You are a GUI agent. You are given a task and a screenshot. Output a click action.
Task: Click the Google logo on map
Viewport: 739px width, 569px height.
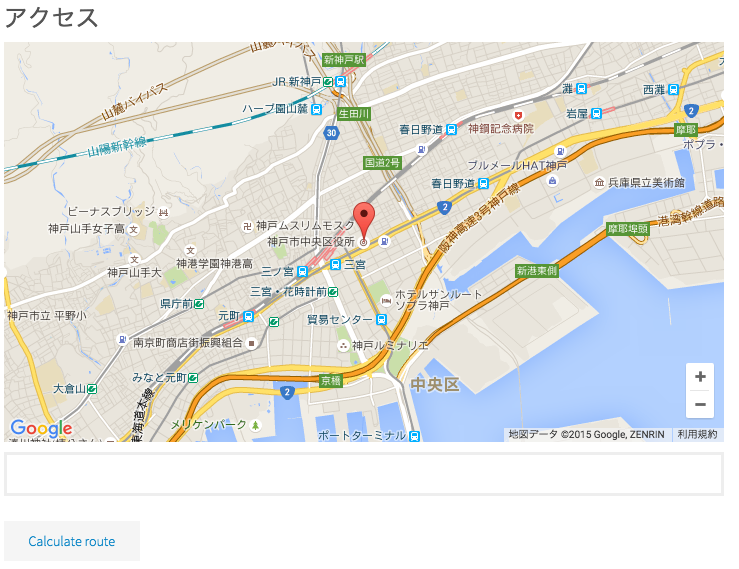41,429
